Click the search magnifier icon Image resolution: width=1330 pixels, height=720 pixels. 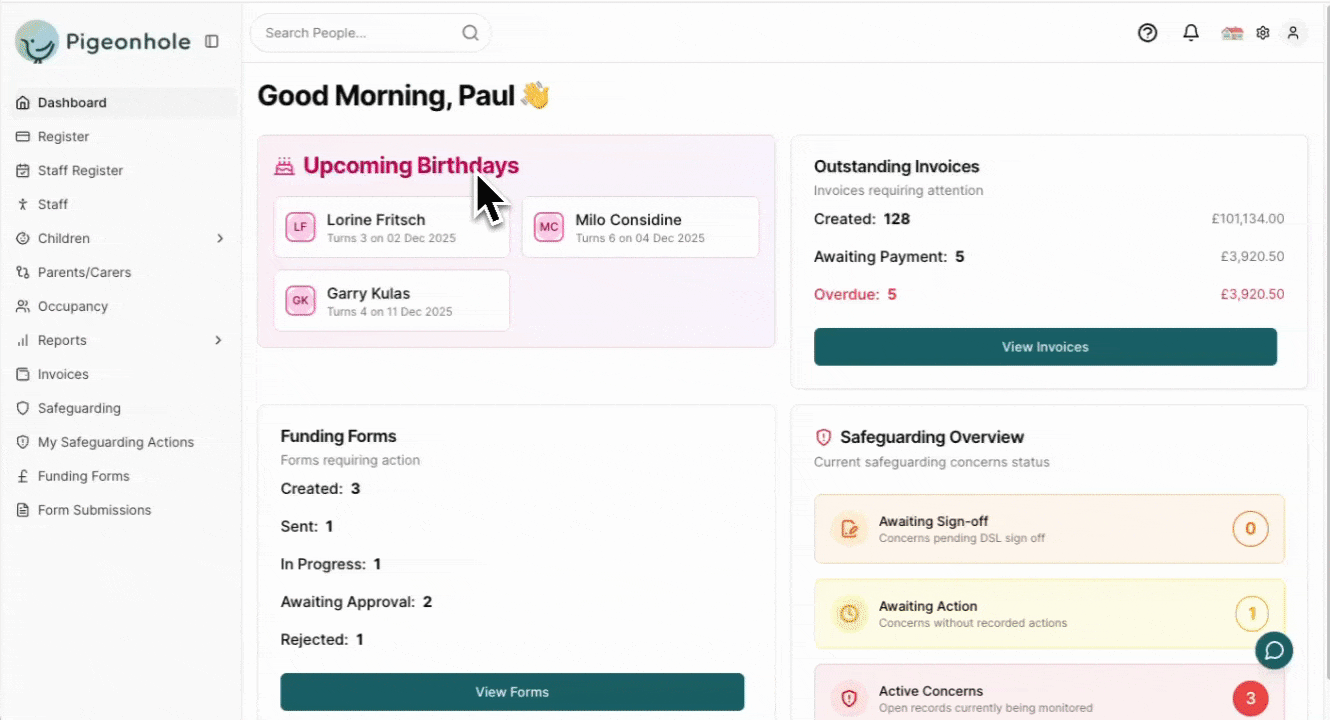tap(470, 33)
